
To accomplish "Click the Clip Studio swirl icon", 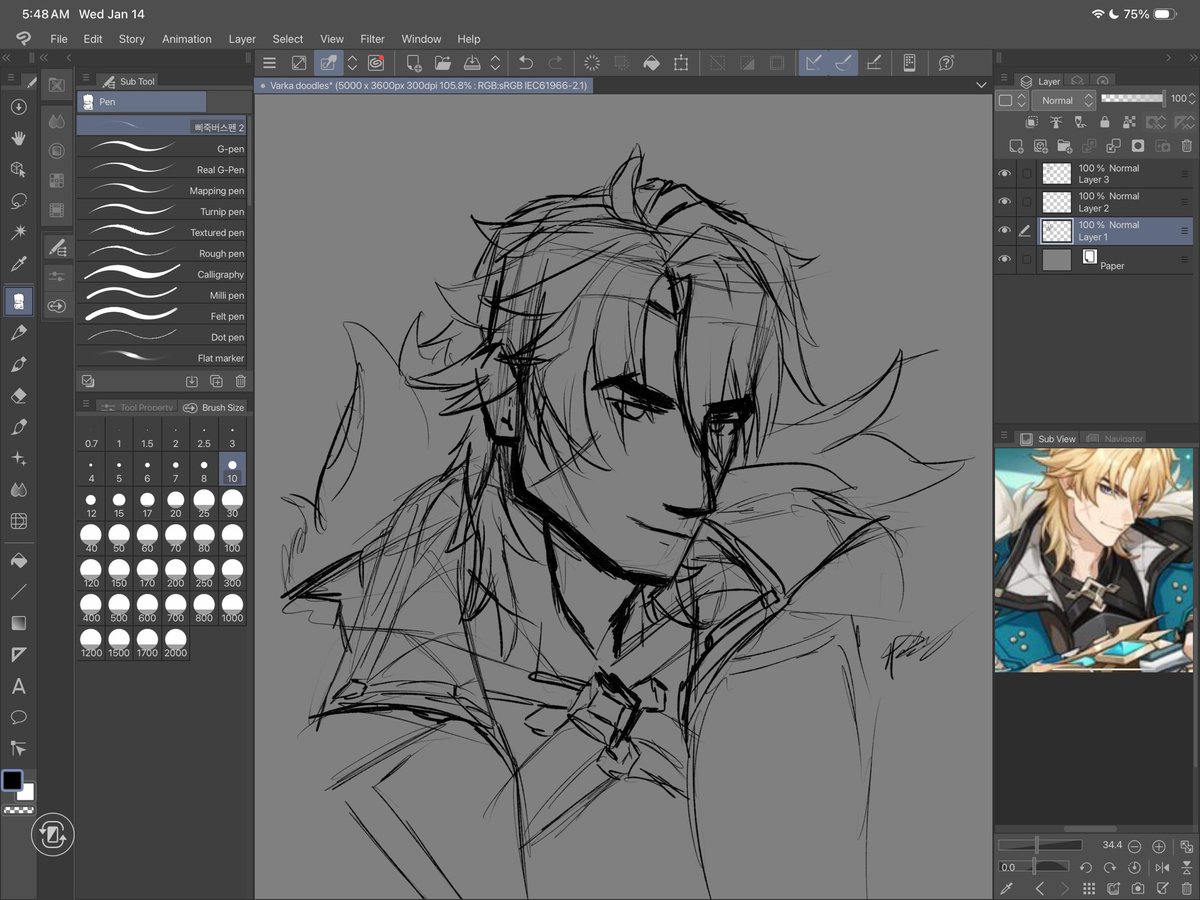I will (376, 63).
